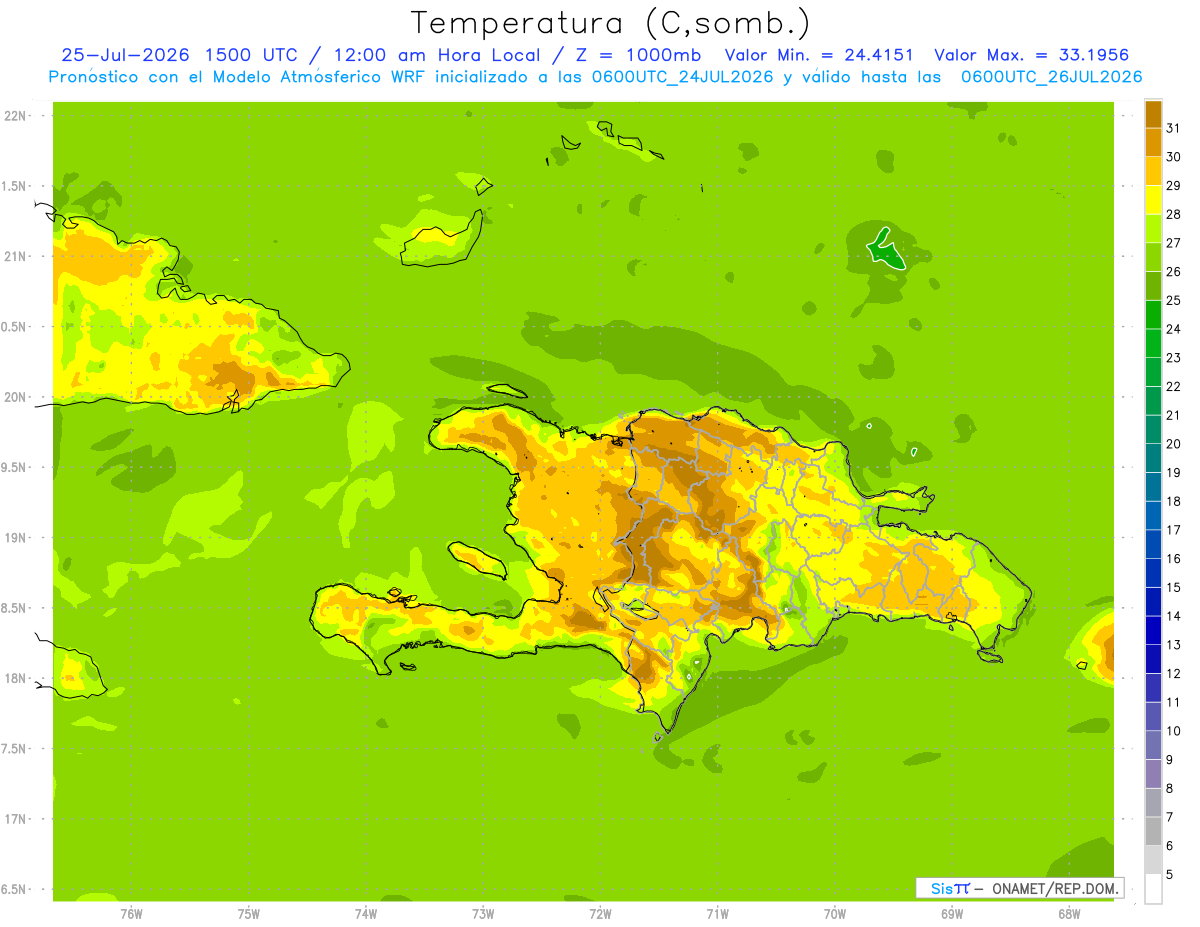Click the legend value 5 label
Image resolution: width=1200 pixels, height=927 pixels.
[x=1170, y=874]
